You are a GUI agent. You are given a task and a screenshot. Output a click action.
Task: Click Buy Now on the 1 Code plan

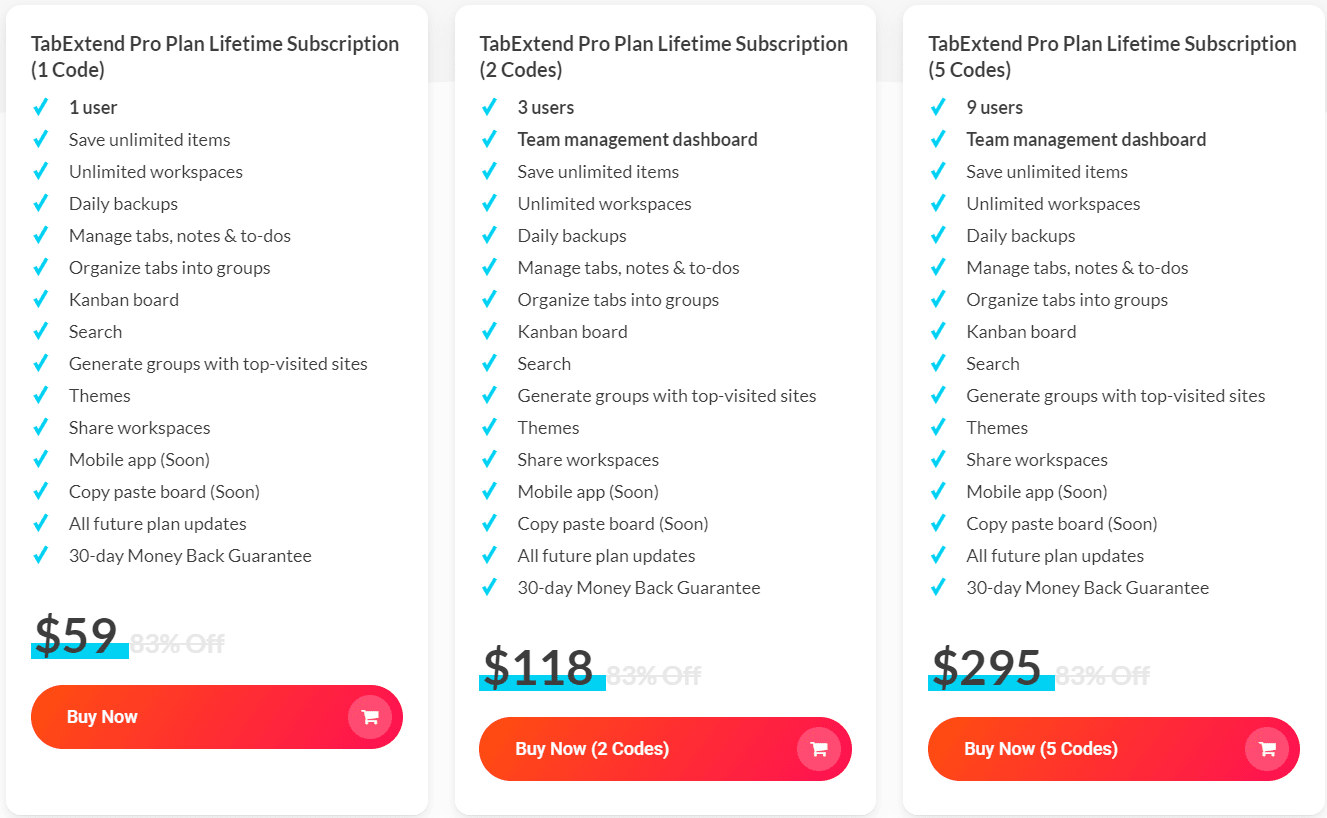[216, 716]
